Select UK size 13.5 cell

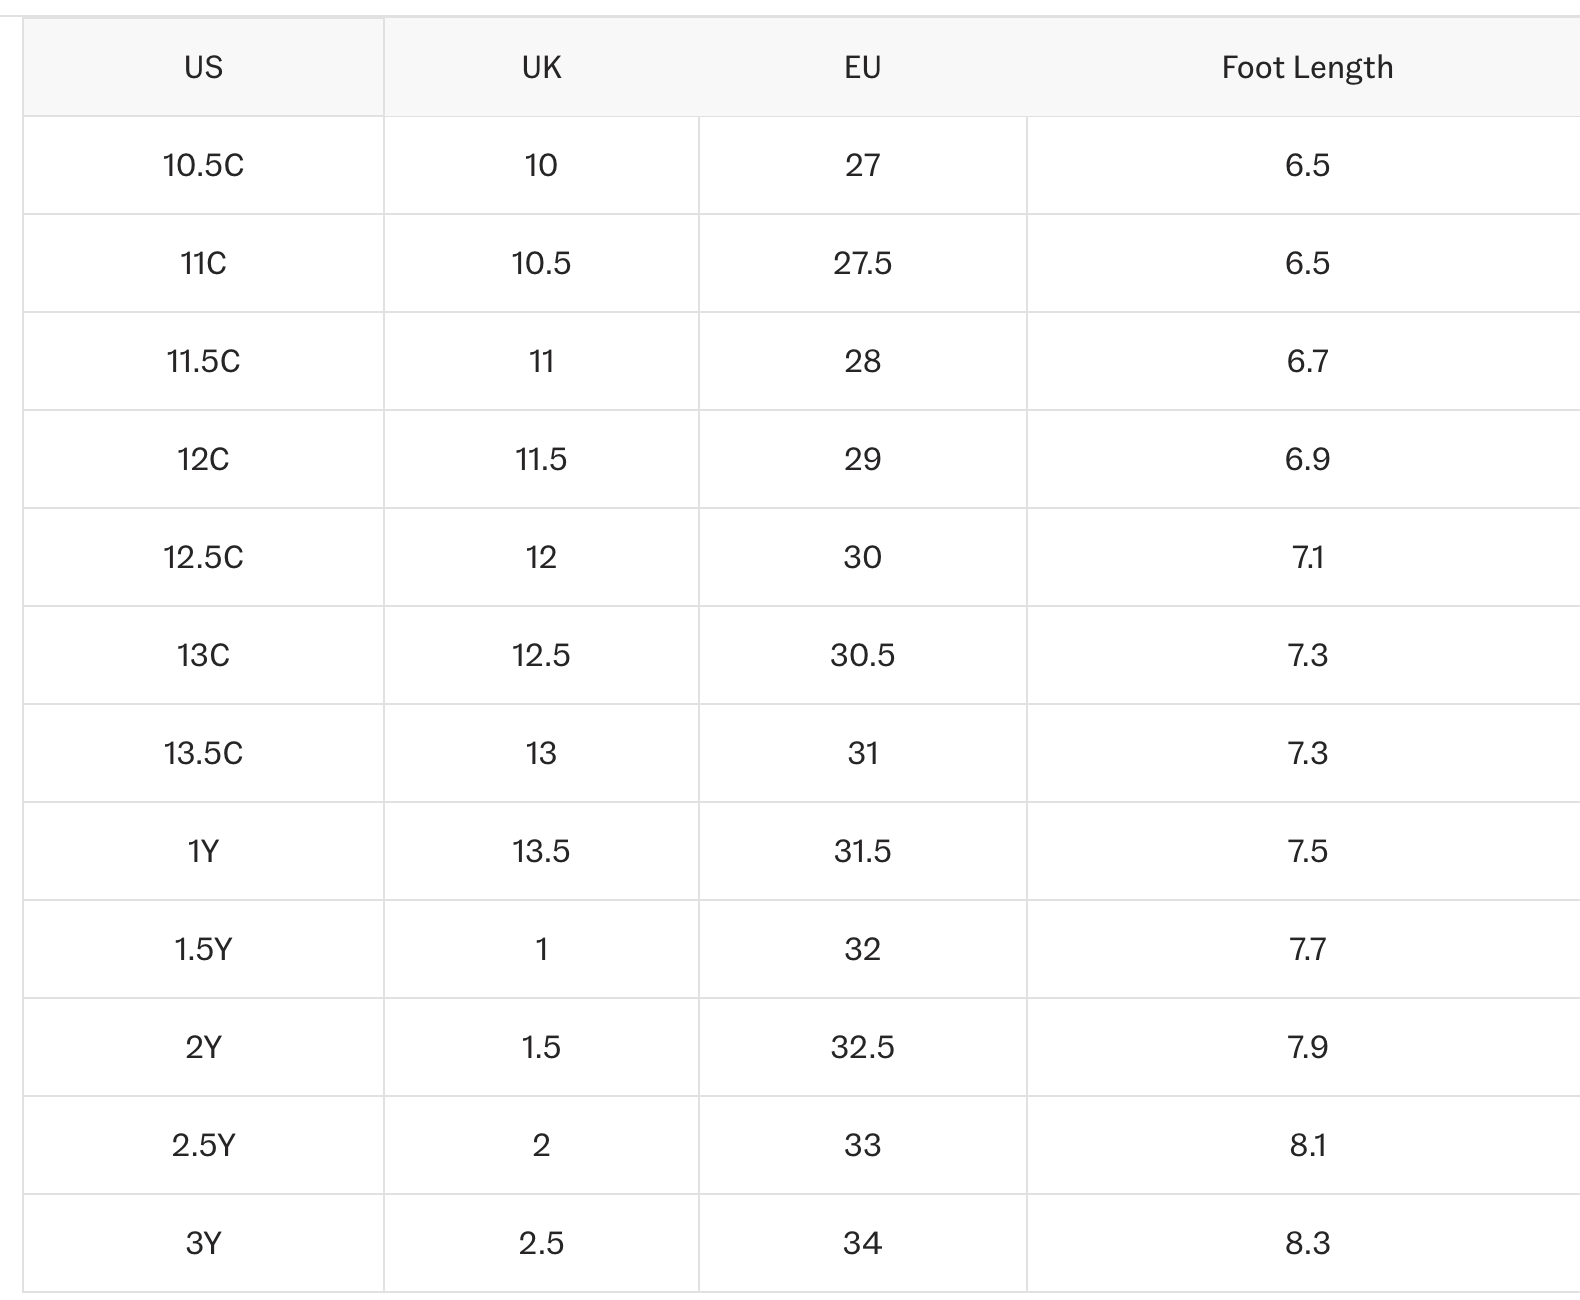pyautogui.click(x=541, y=851)
